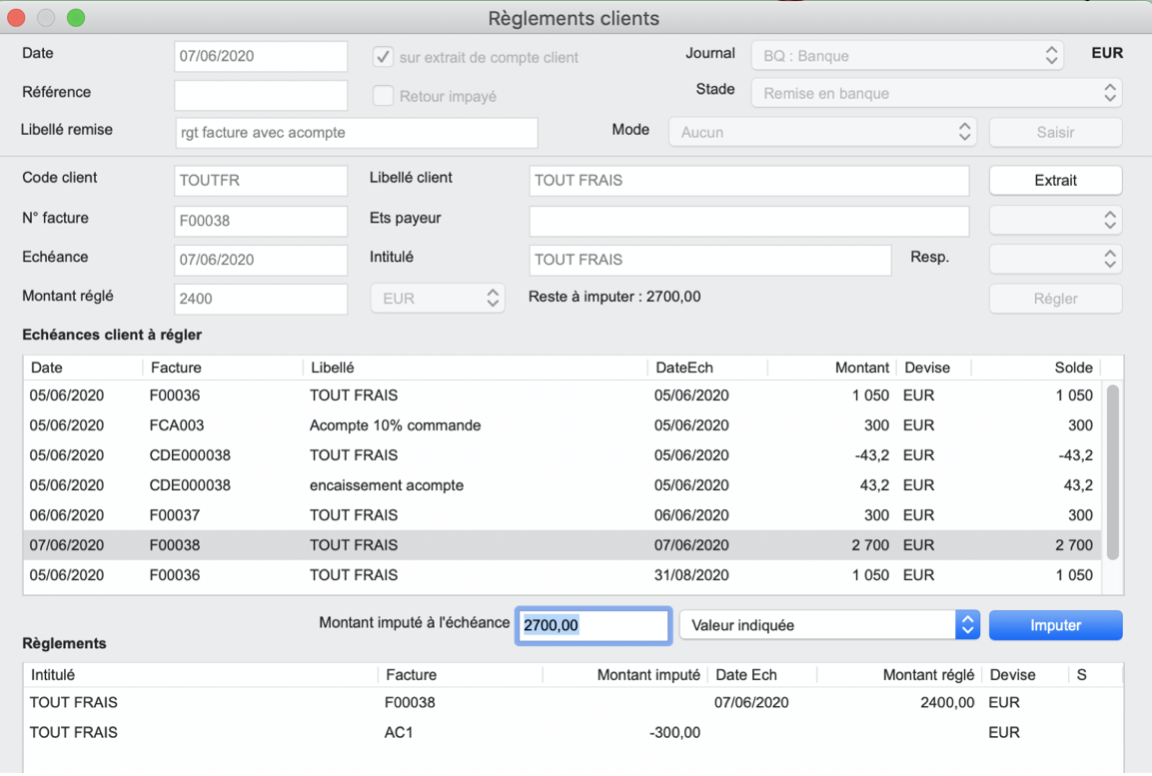Click the Facture column header in echéances table

222,367
